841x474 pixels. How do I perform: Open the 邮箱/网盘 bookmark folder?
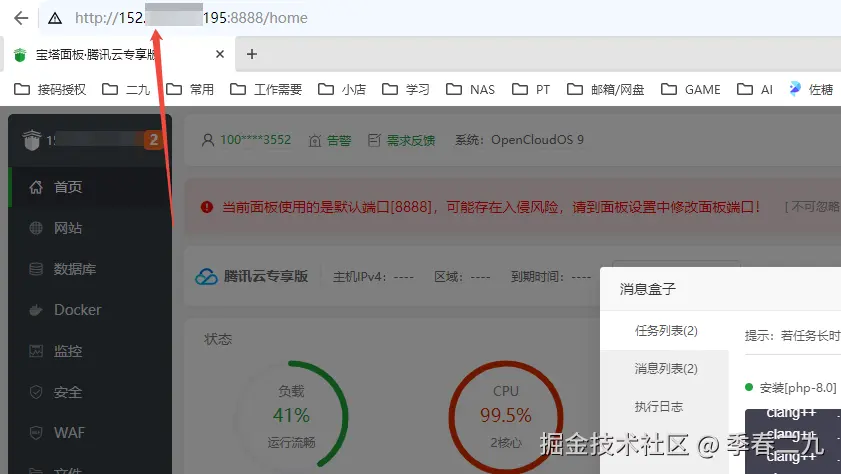(606, 90)
